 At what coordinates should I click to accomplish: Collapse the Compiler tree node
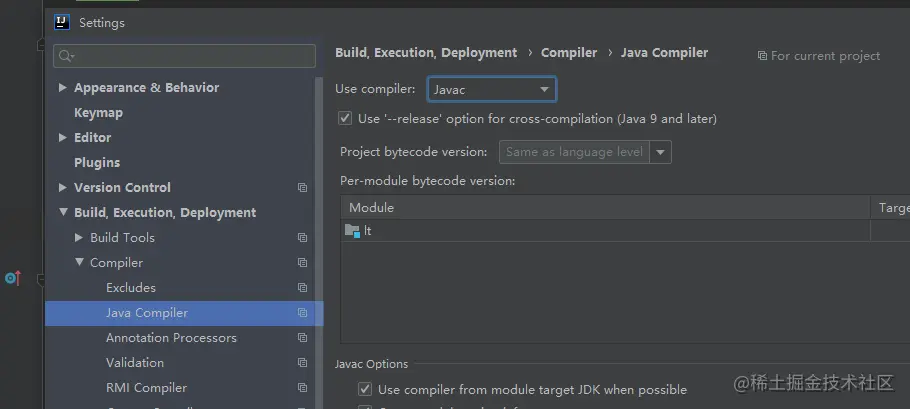click(79, 263)
